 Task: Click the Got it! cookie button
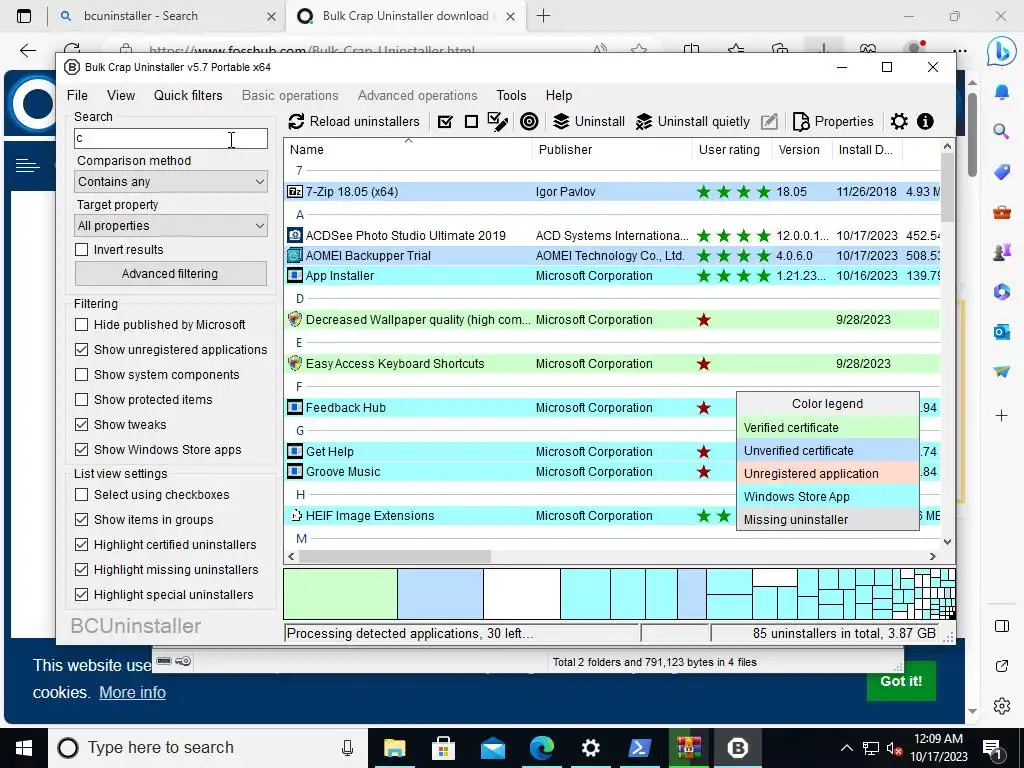click(x=901, y=681)
